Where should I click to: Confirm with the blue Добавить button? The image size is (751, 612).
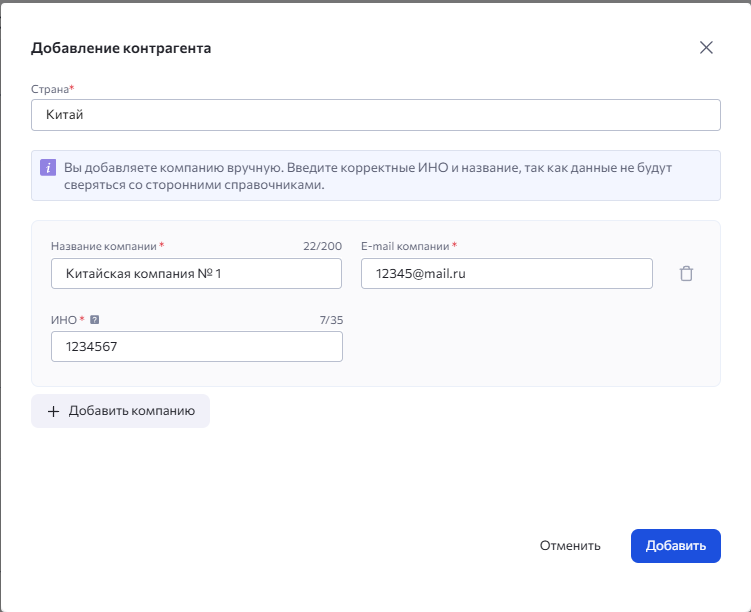click(x=675, y=546)
